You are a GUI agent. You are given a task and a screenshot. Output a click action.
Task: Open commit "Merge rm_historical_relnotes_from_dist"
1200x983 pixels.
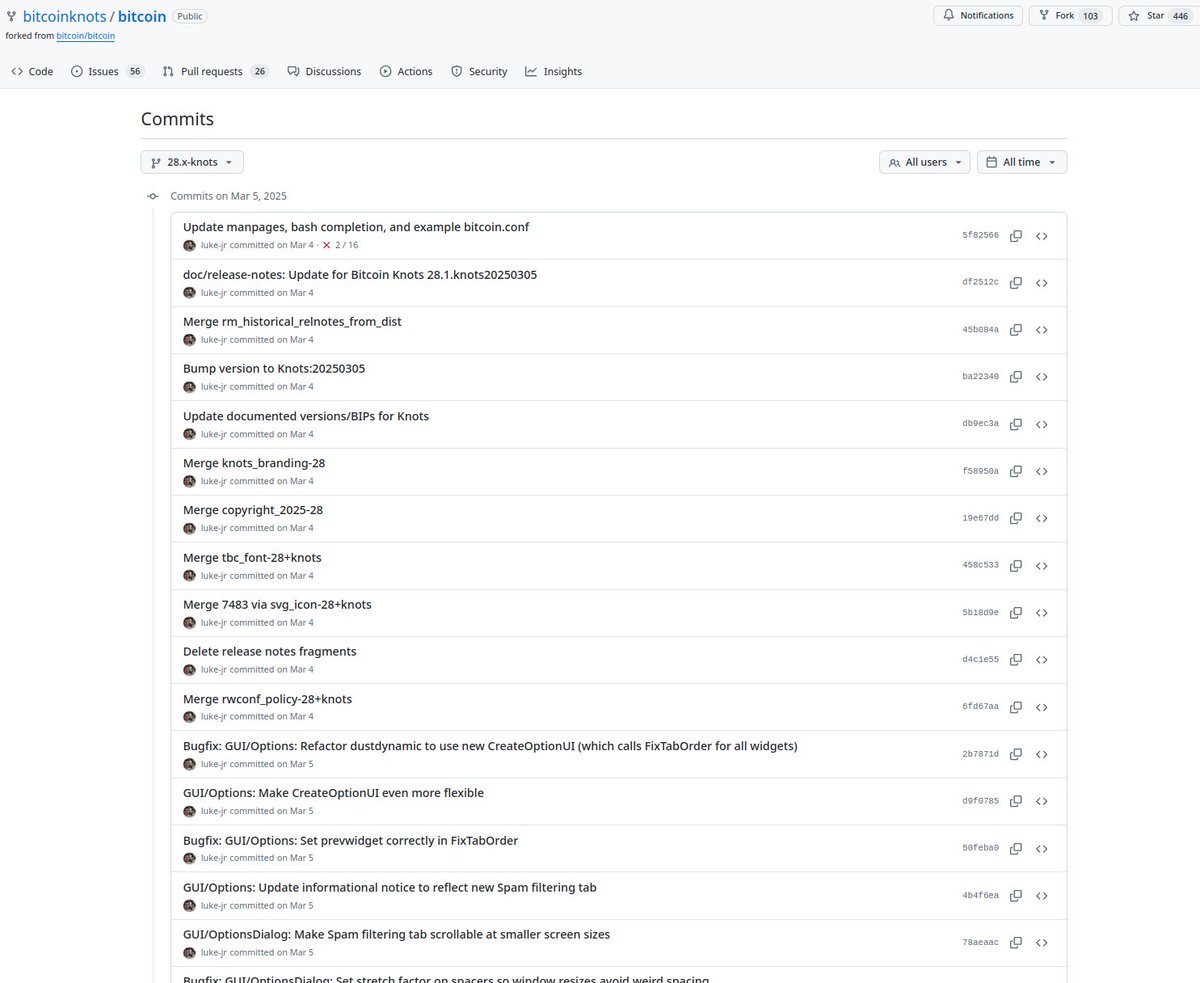click(x=292, y=321)
